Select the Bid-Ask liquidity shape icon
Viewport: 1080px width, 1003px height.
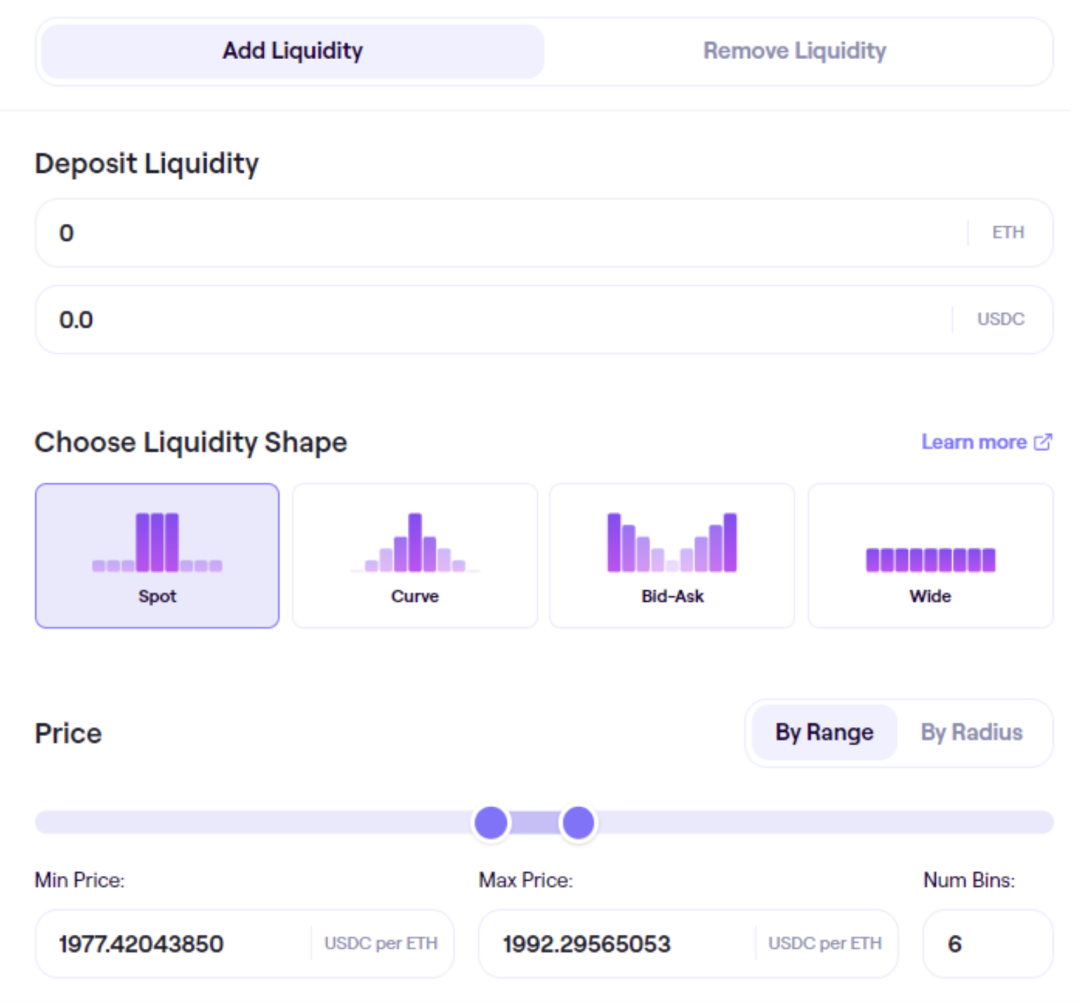[x=671, y=540]
